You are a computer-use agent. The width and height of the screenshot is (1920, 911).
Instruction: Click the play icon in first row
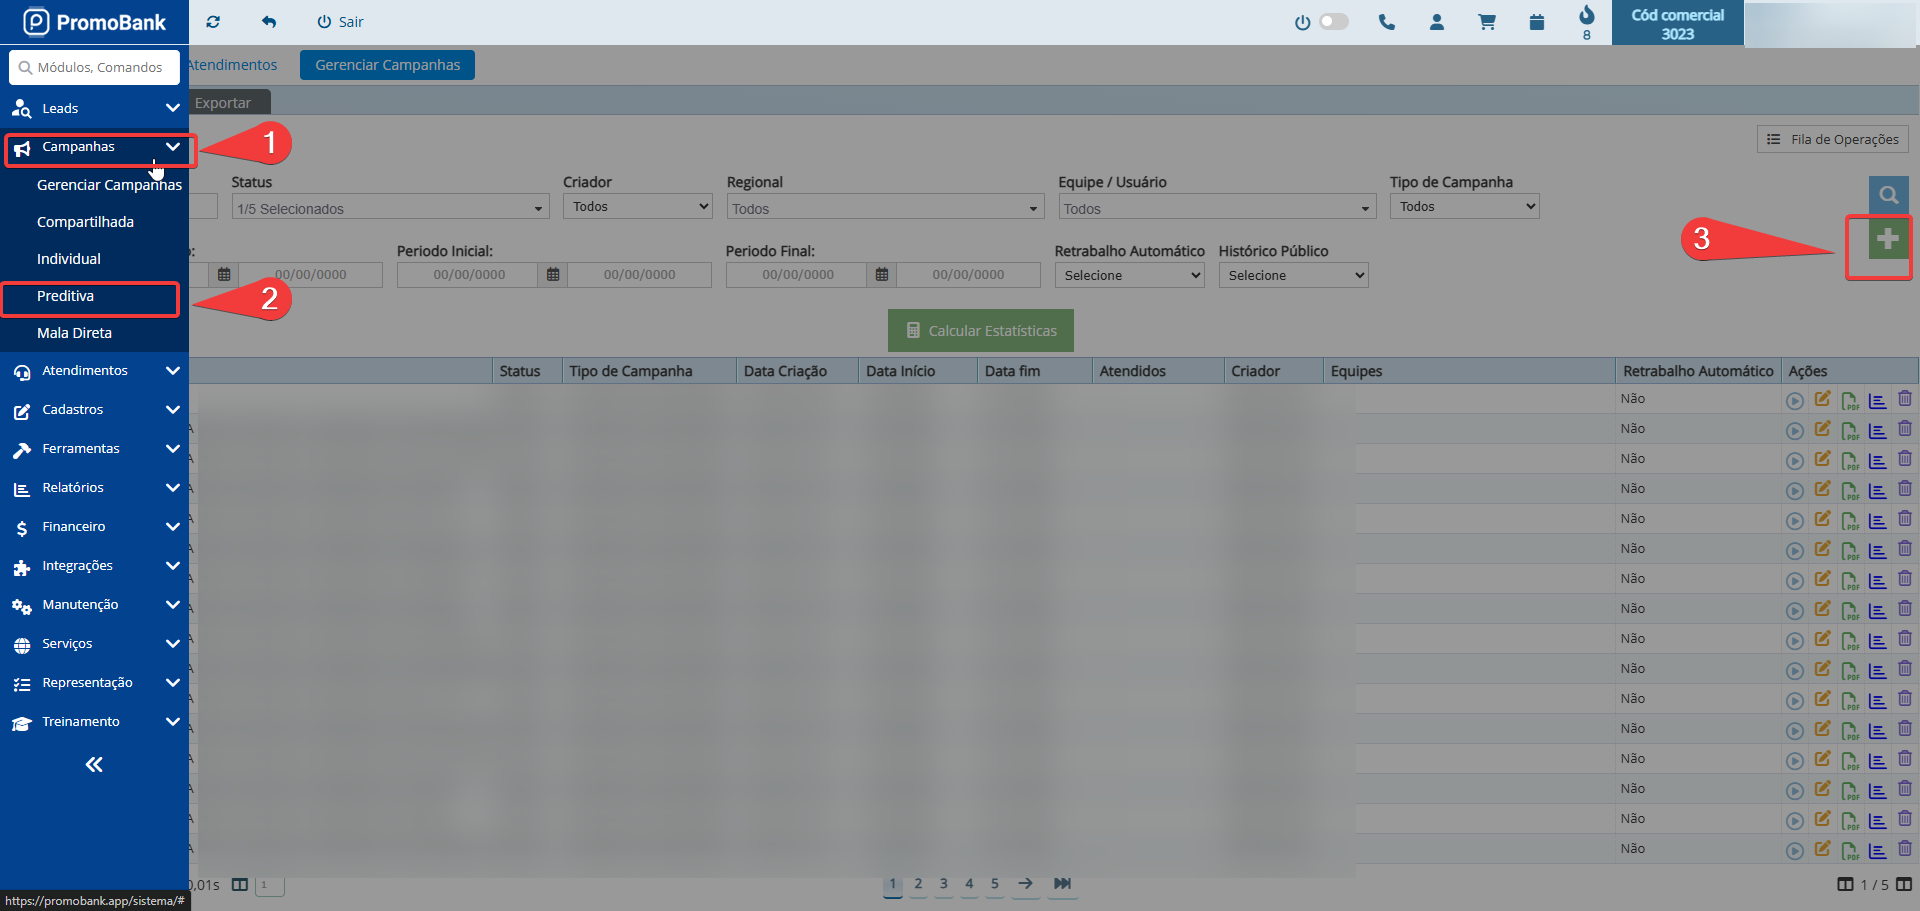tap(1795, 401)
